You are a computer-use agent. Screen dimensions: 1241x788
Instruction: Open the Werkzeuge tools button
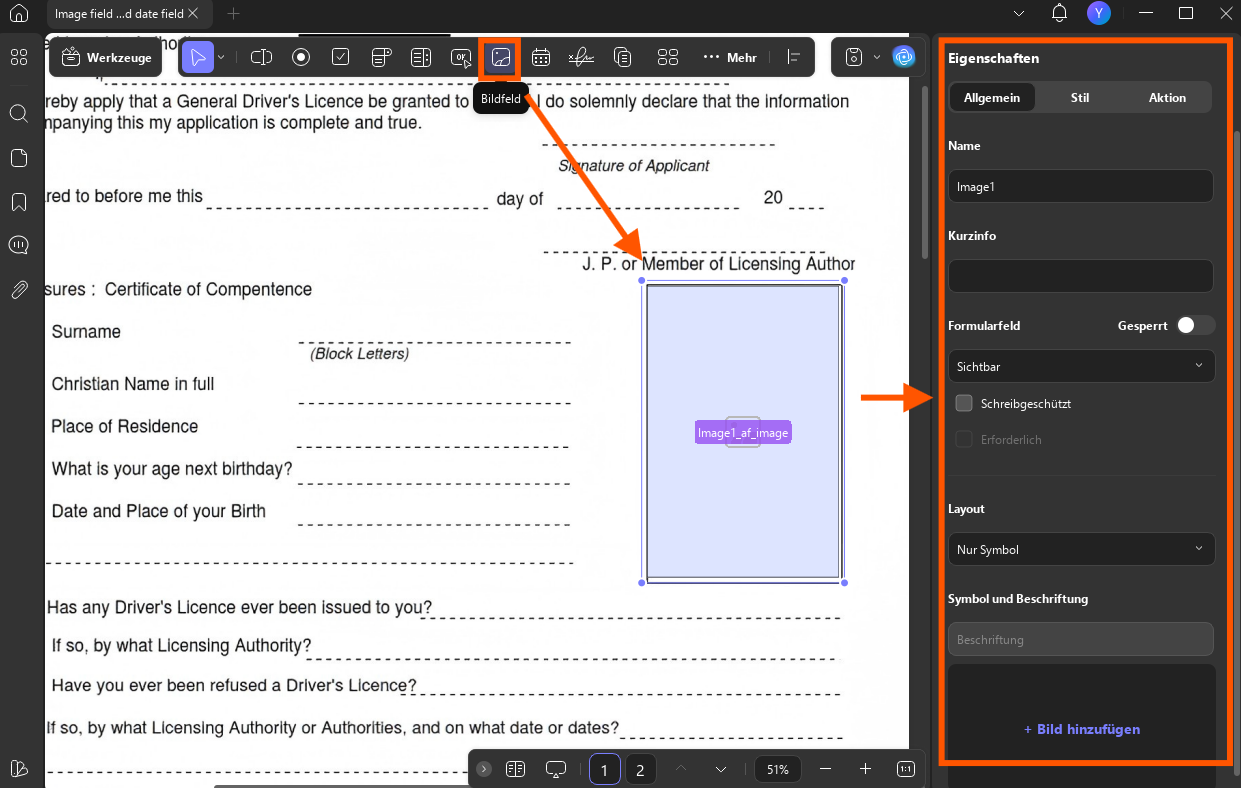[106, 58]
